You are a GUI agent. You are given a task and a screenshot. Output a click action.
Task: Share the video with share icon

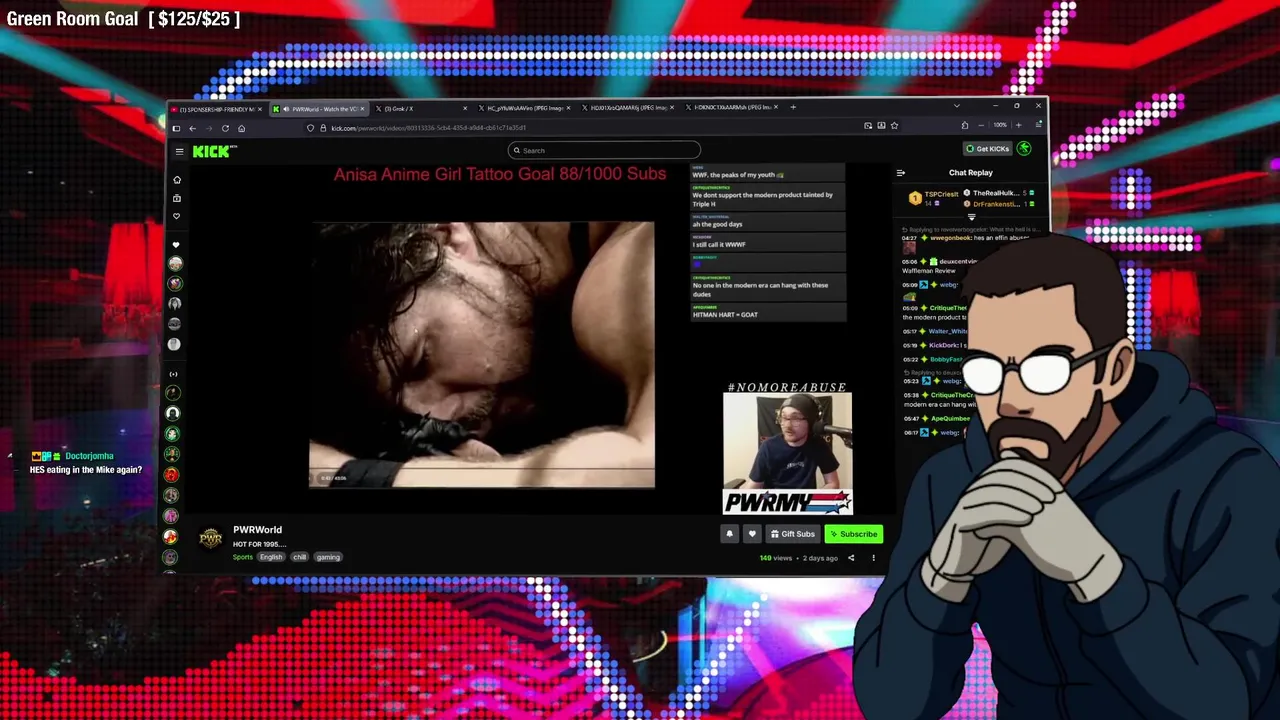coord(851,558)
